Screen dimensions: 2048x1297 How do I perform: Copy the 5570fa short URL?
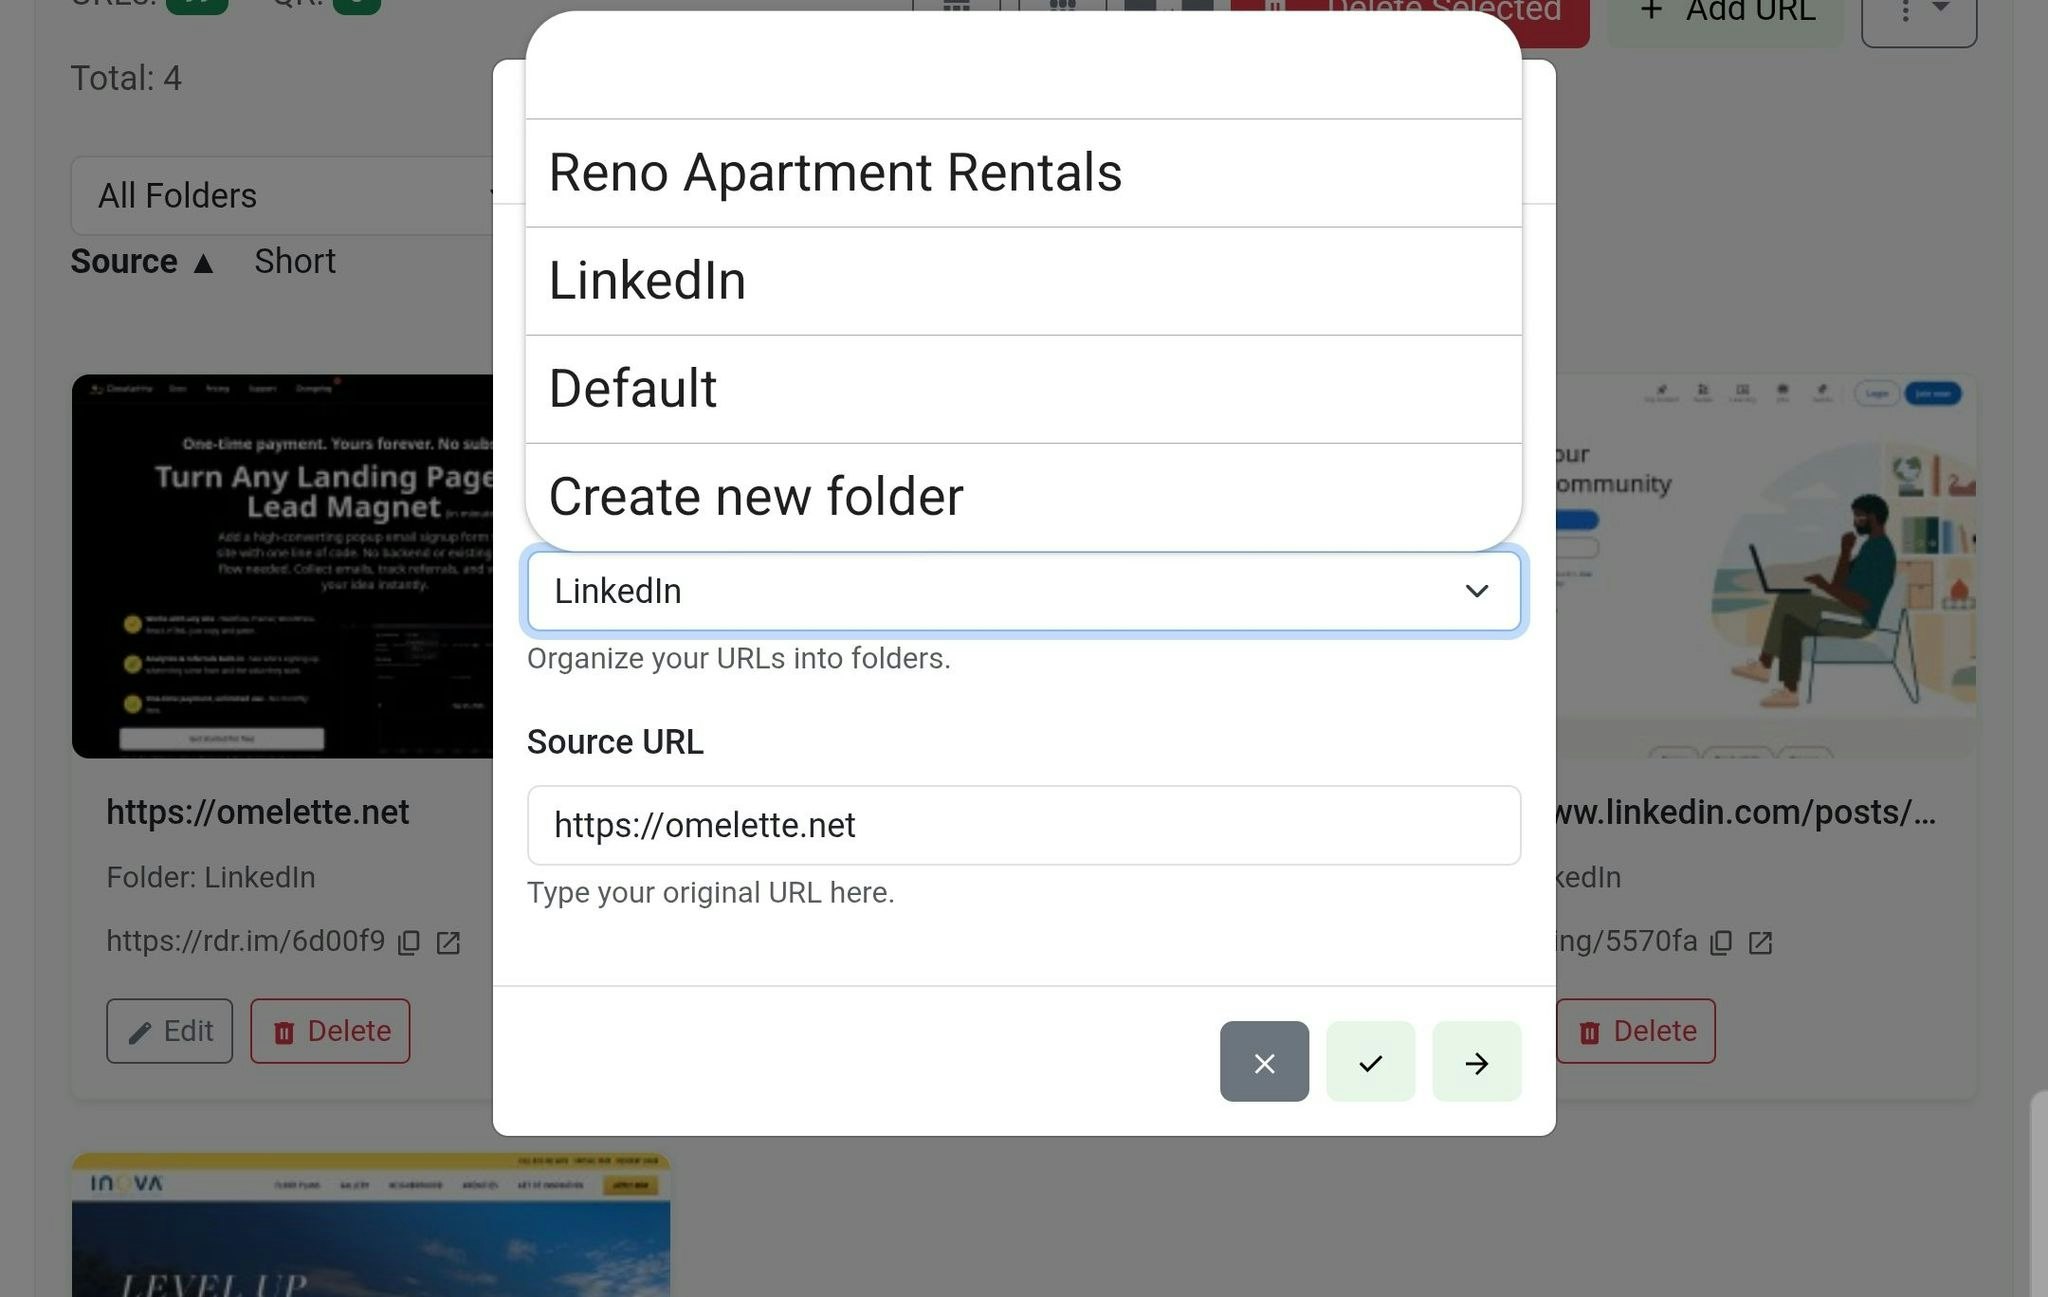coord(1721,941)
